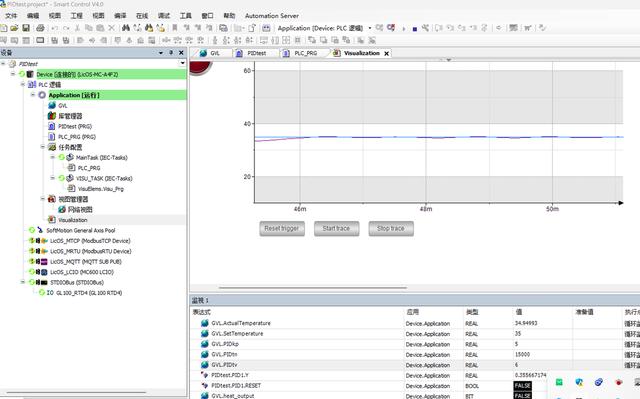This screenshot has height=399, width=640.
Task: Collapse the STDIOBus node
Action: 23,282
